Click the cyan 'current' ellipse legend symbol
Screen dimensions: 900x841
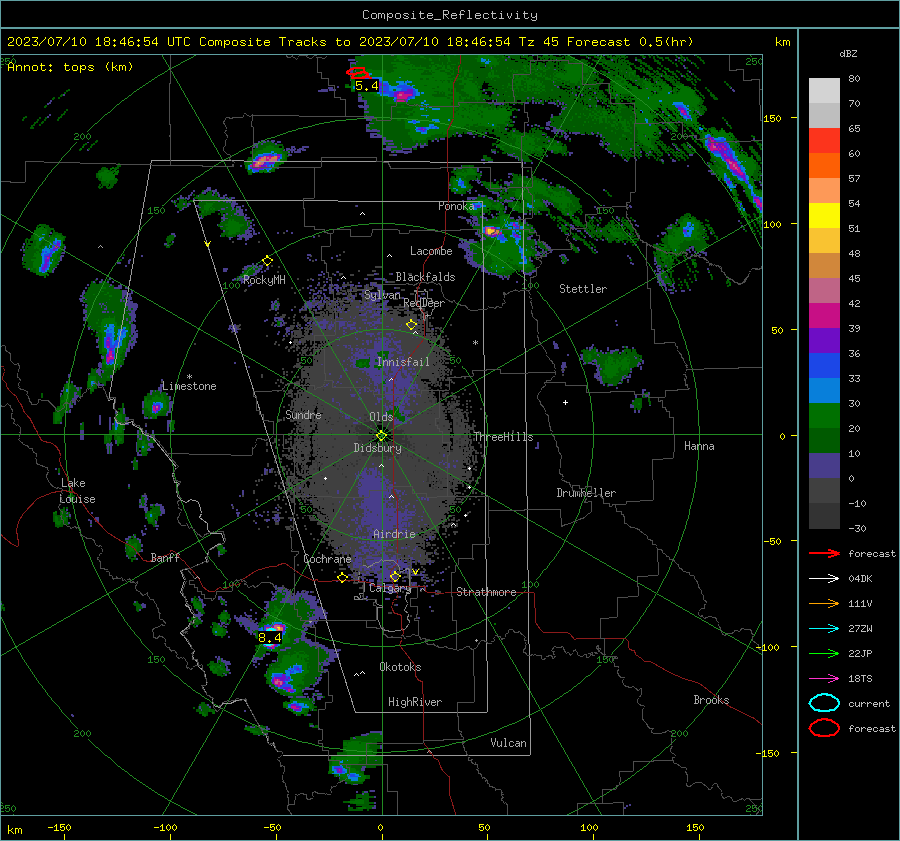[x=824, y=703]
